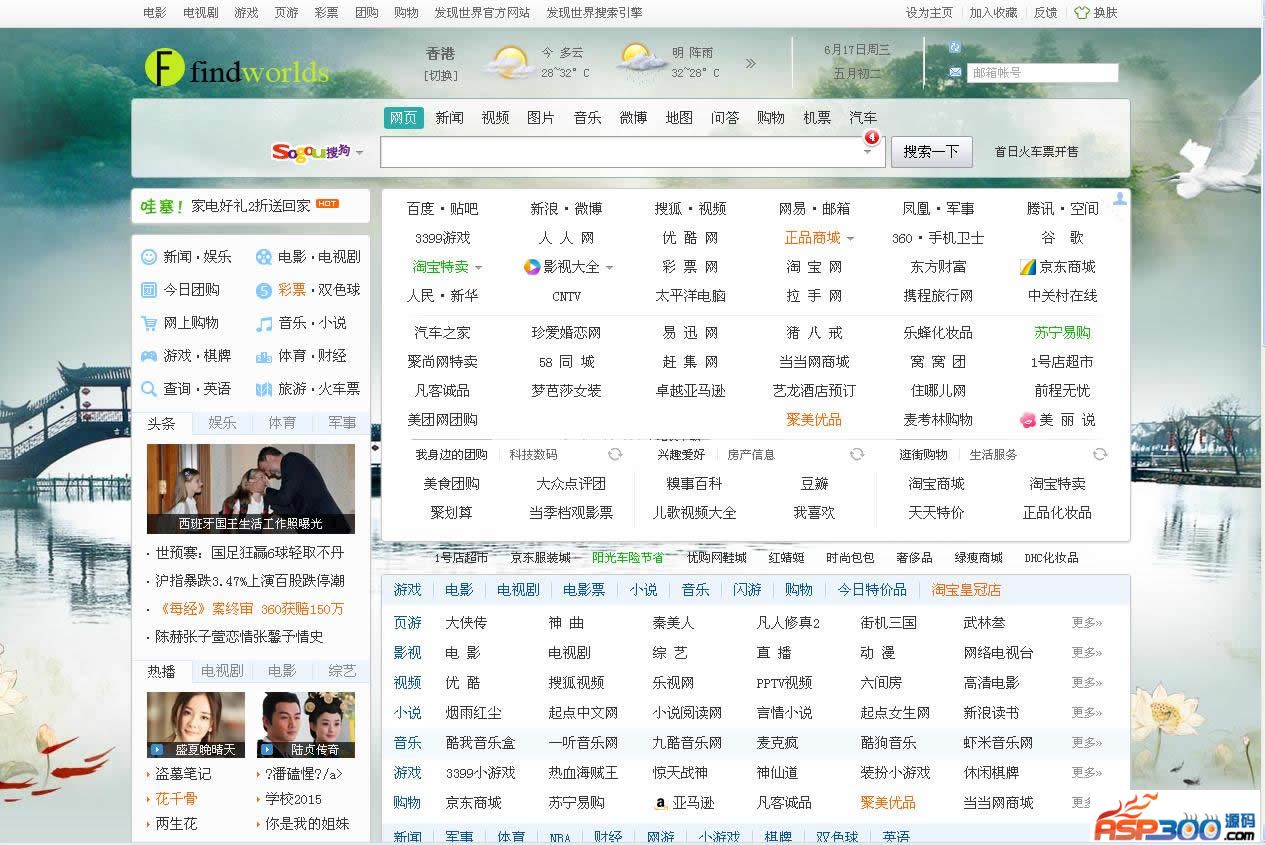This screenshot has width=1265, height=845.
Task: Select the 图片 search category tab
Action: (x=540, y=118)
